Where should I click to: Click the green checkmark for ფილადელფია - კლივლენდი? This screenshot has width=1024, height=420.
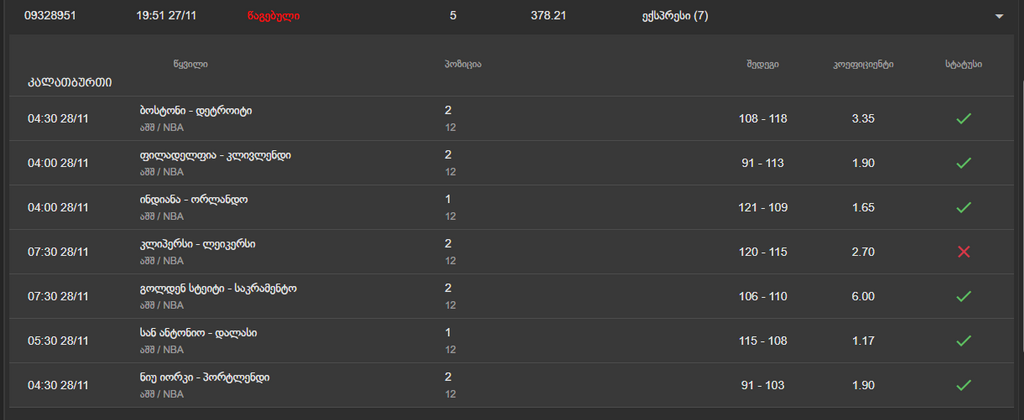tap(963, 163)
